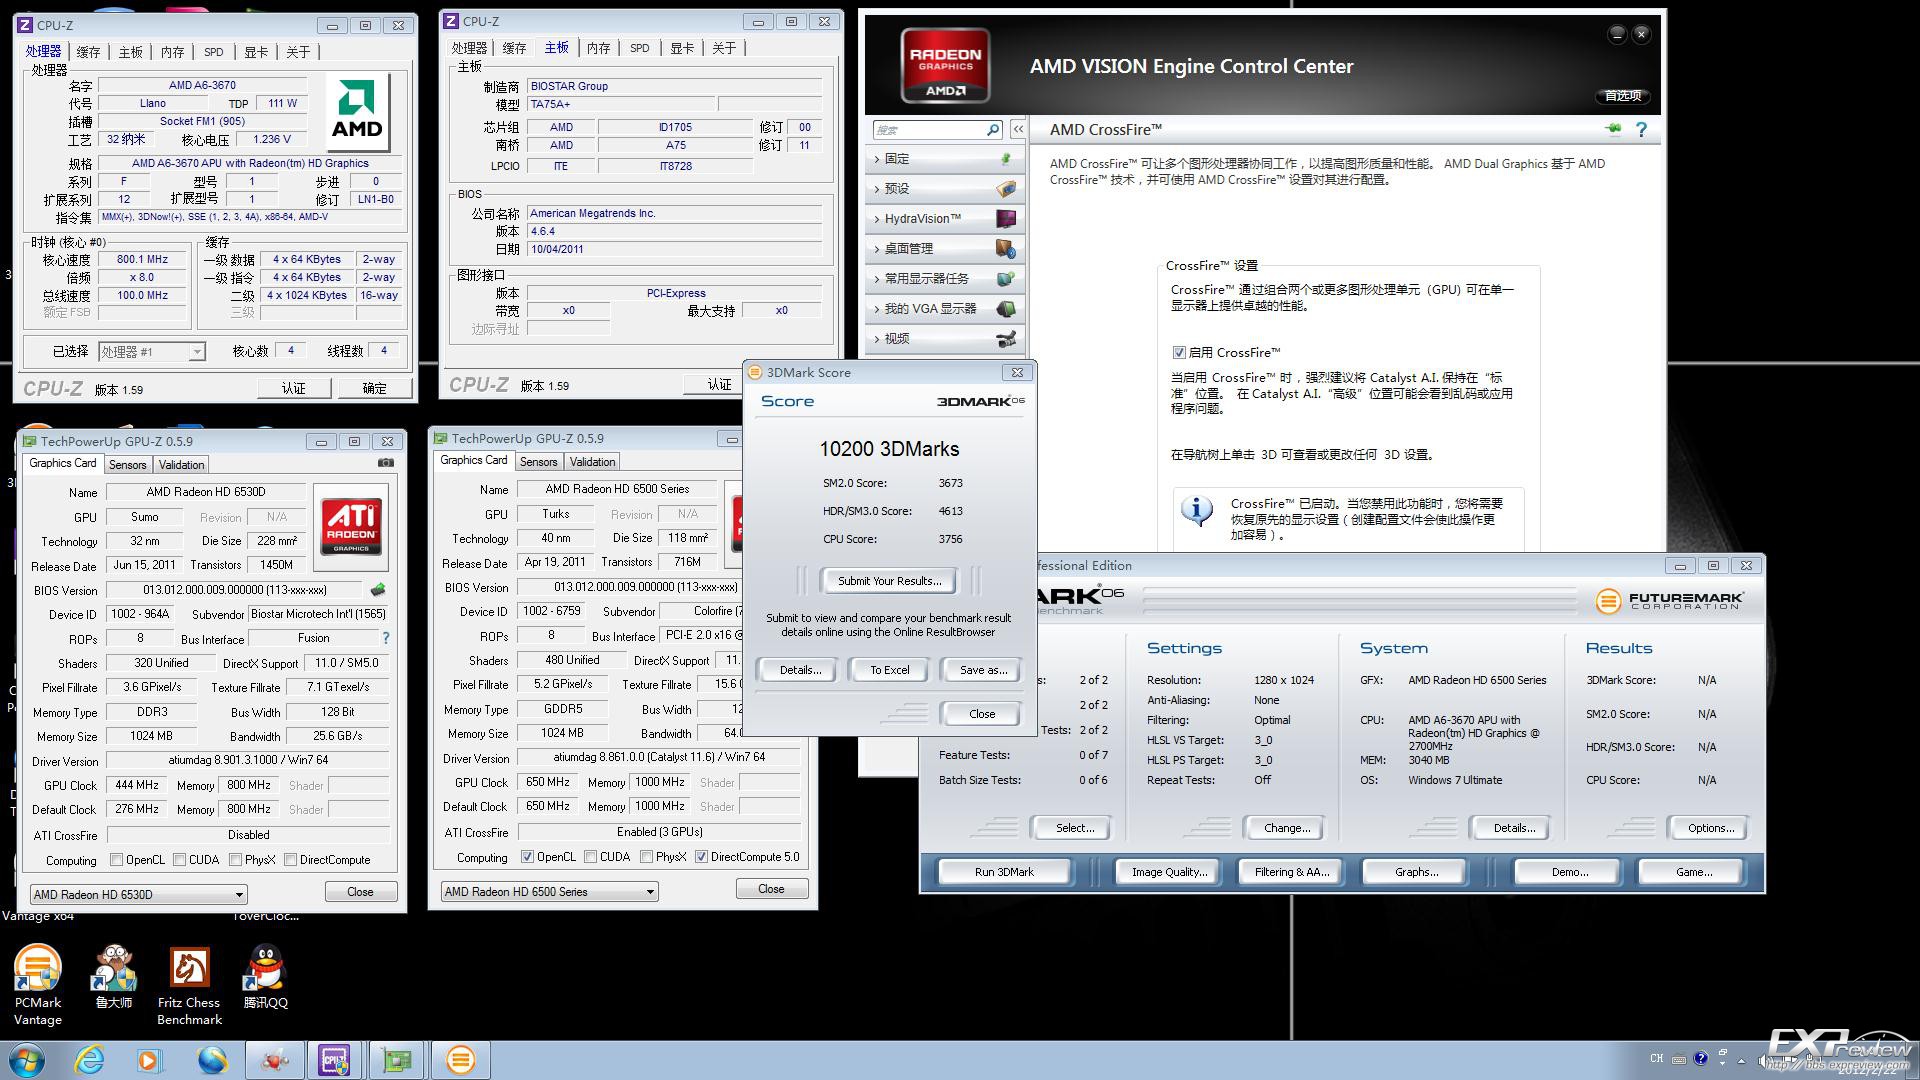Open AMD VISION Engine help question mark
The width and height of the screenshot is (1920, 1080).
pos(1641,129)
